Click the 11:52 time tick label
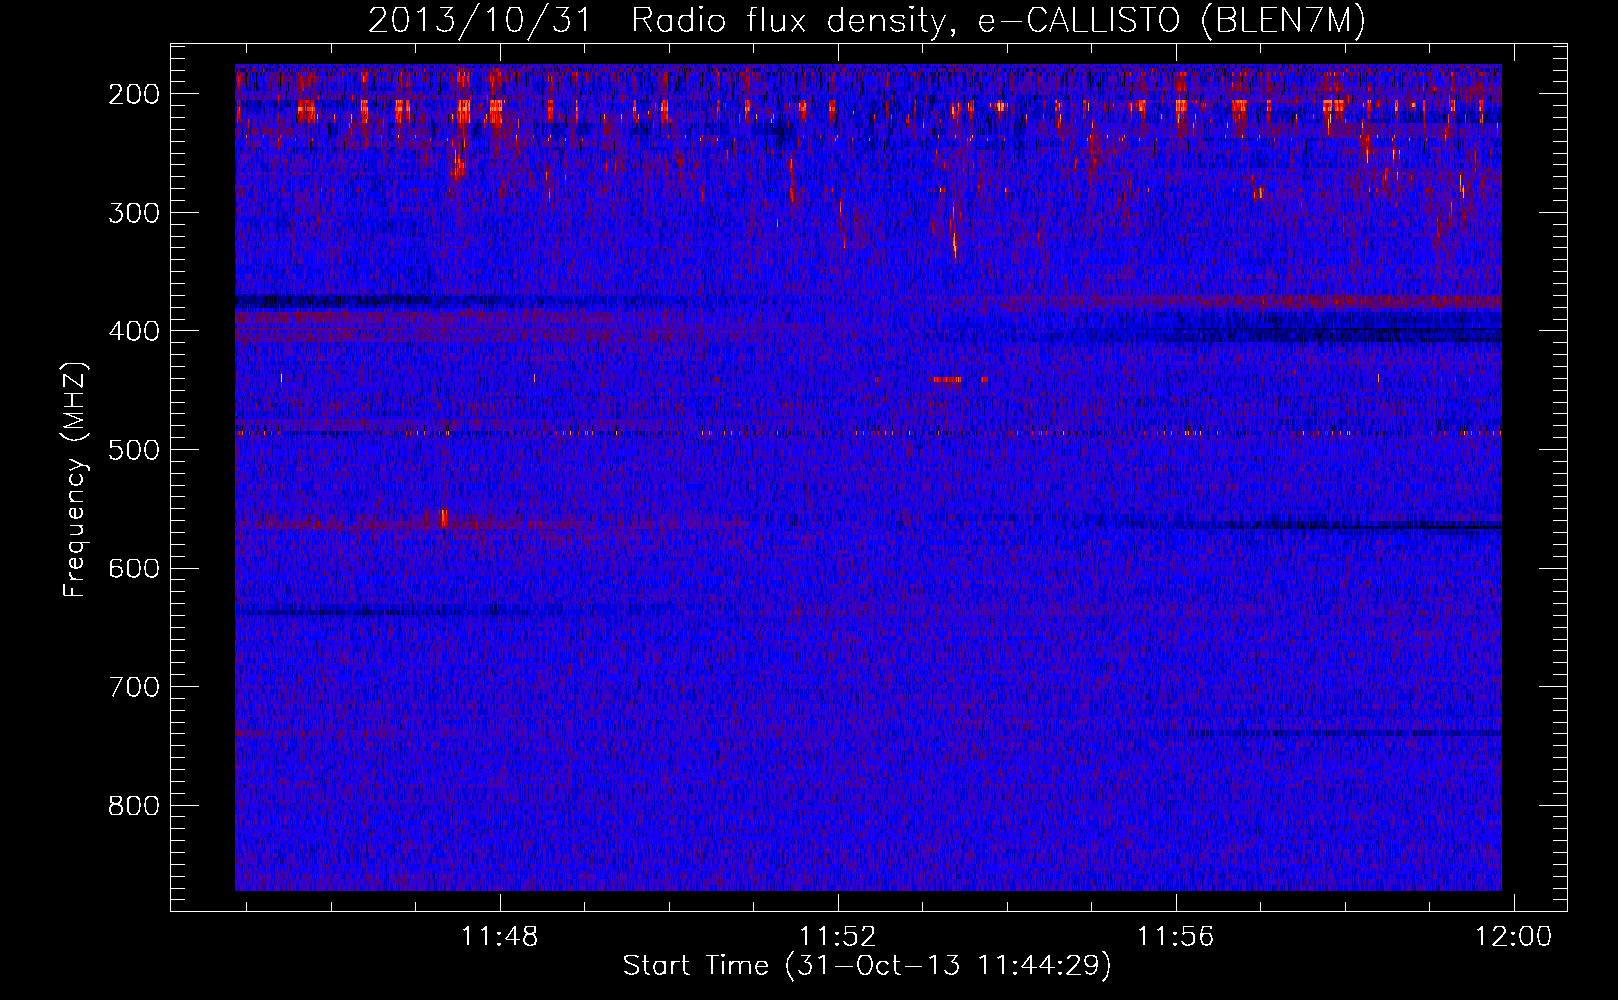This screenshot has height=1000, width=1618. pos(838,936)
